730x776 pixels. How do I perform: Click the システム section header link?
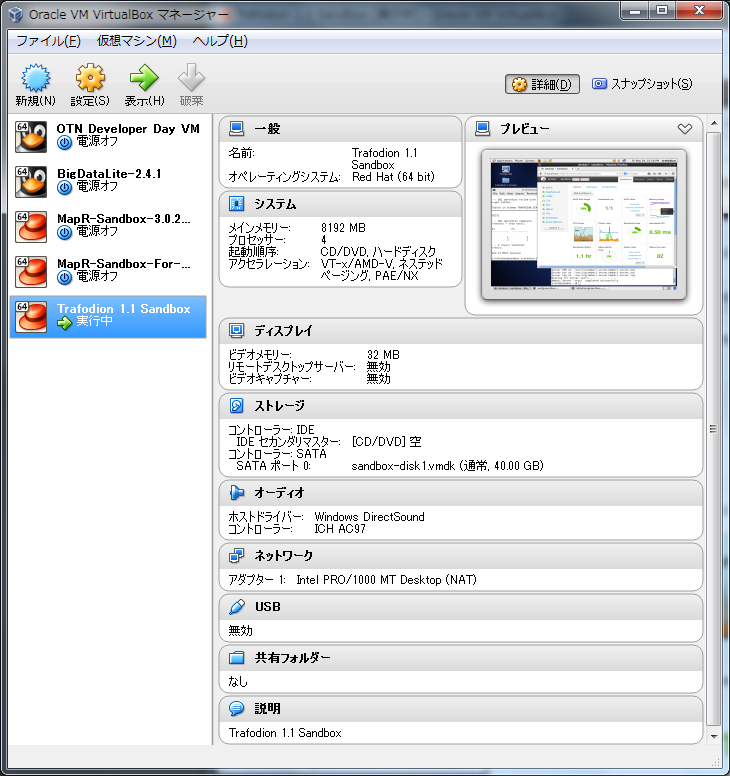coord(275,204)
